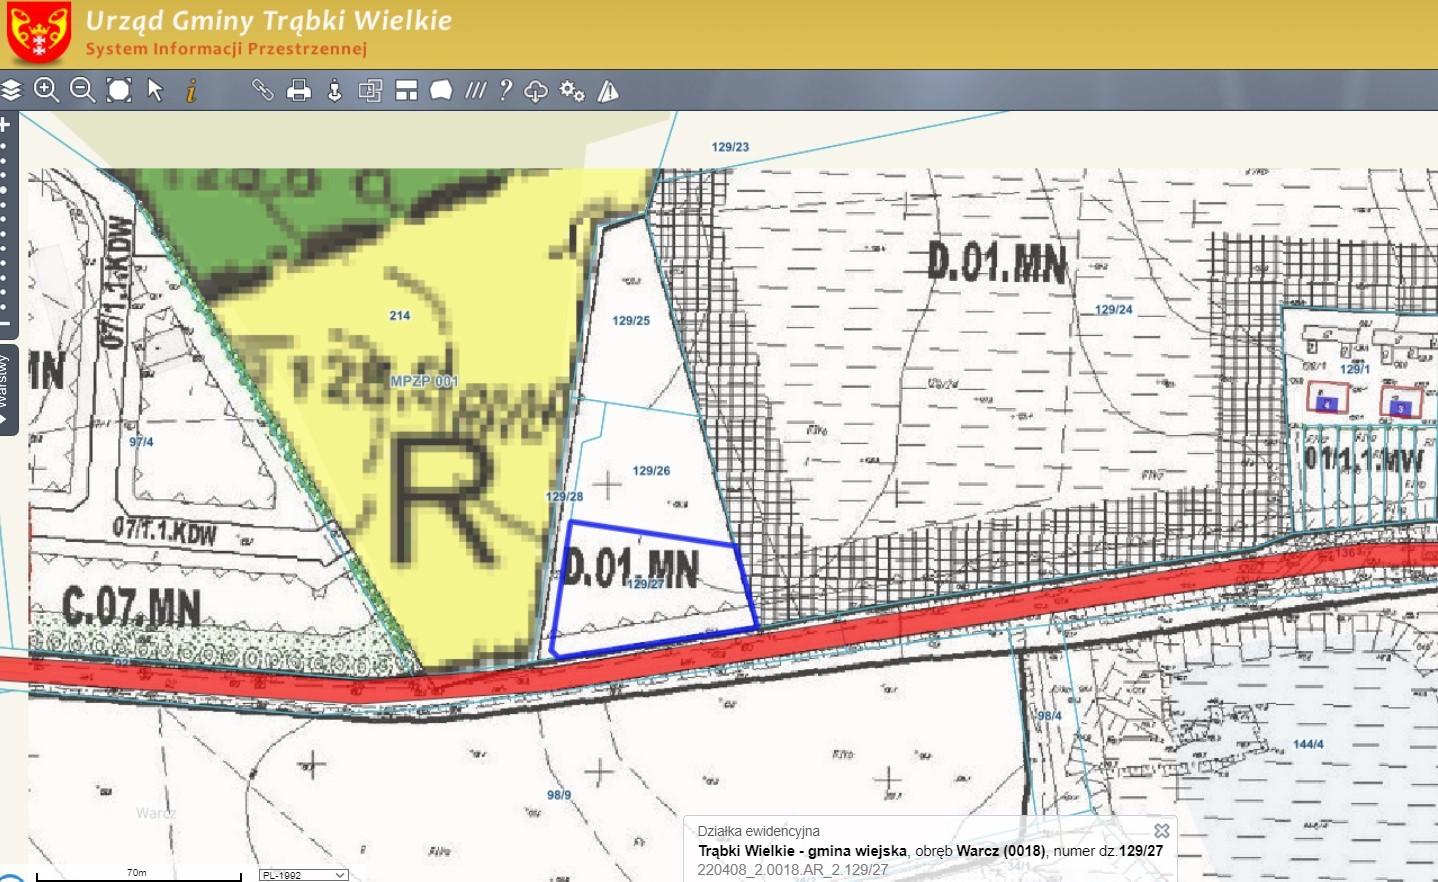Activate the orange info identify tool

[x=191, y=90]
